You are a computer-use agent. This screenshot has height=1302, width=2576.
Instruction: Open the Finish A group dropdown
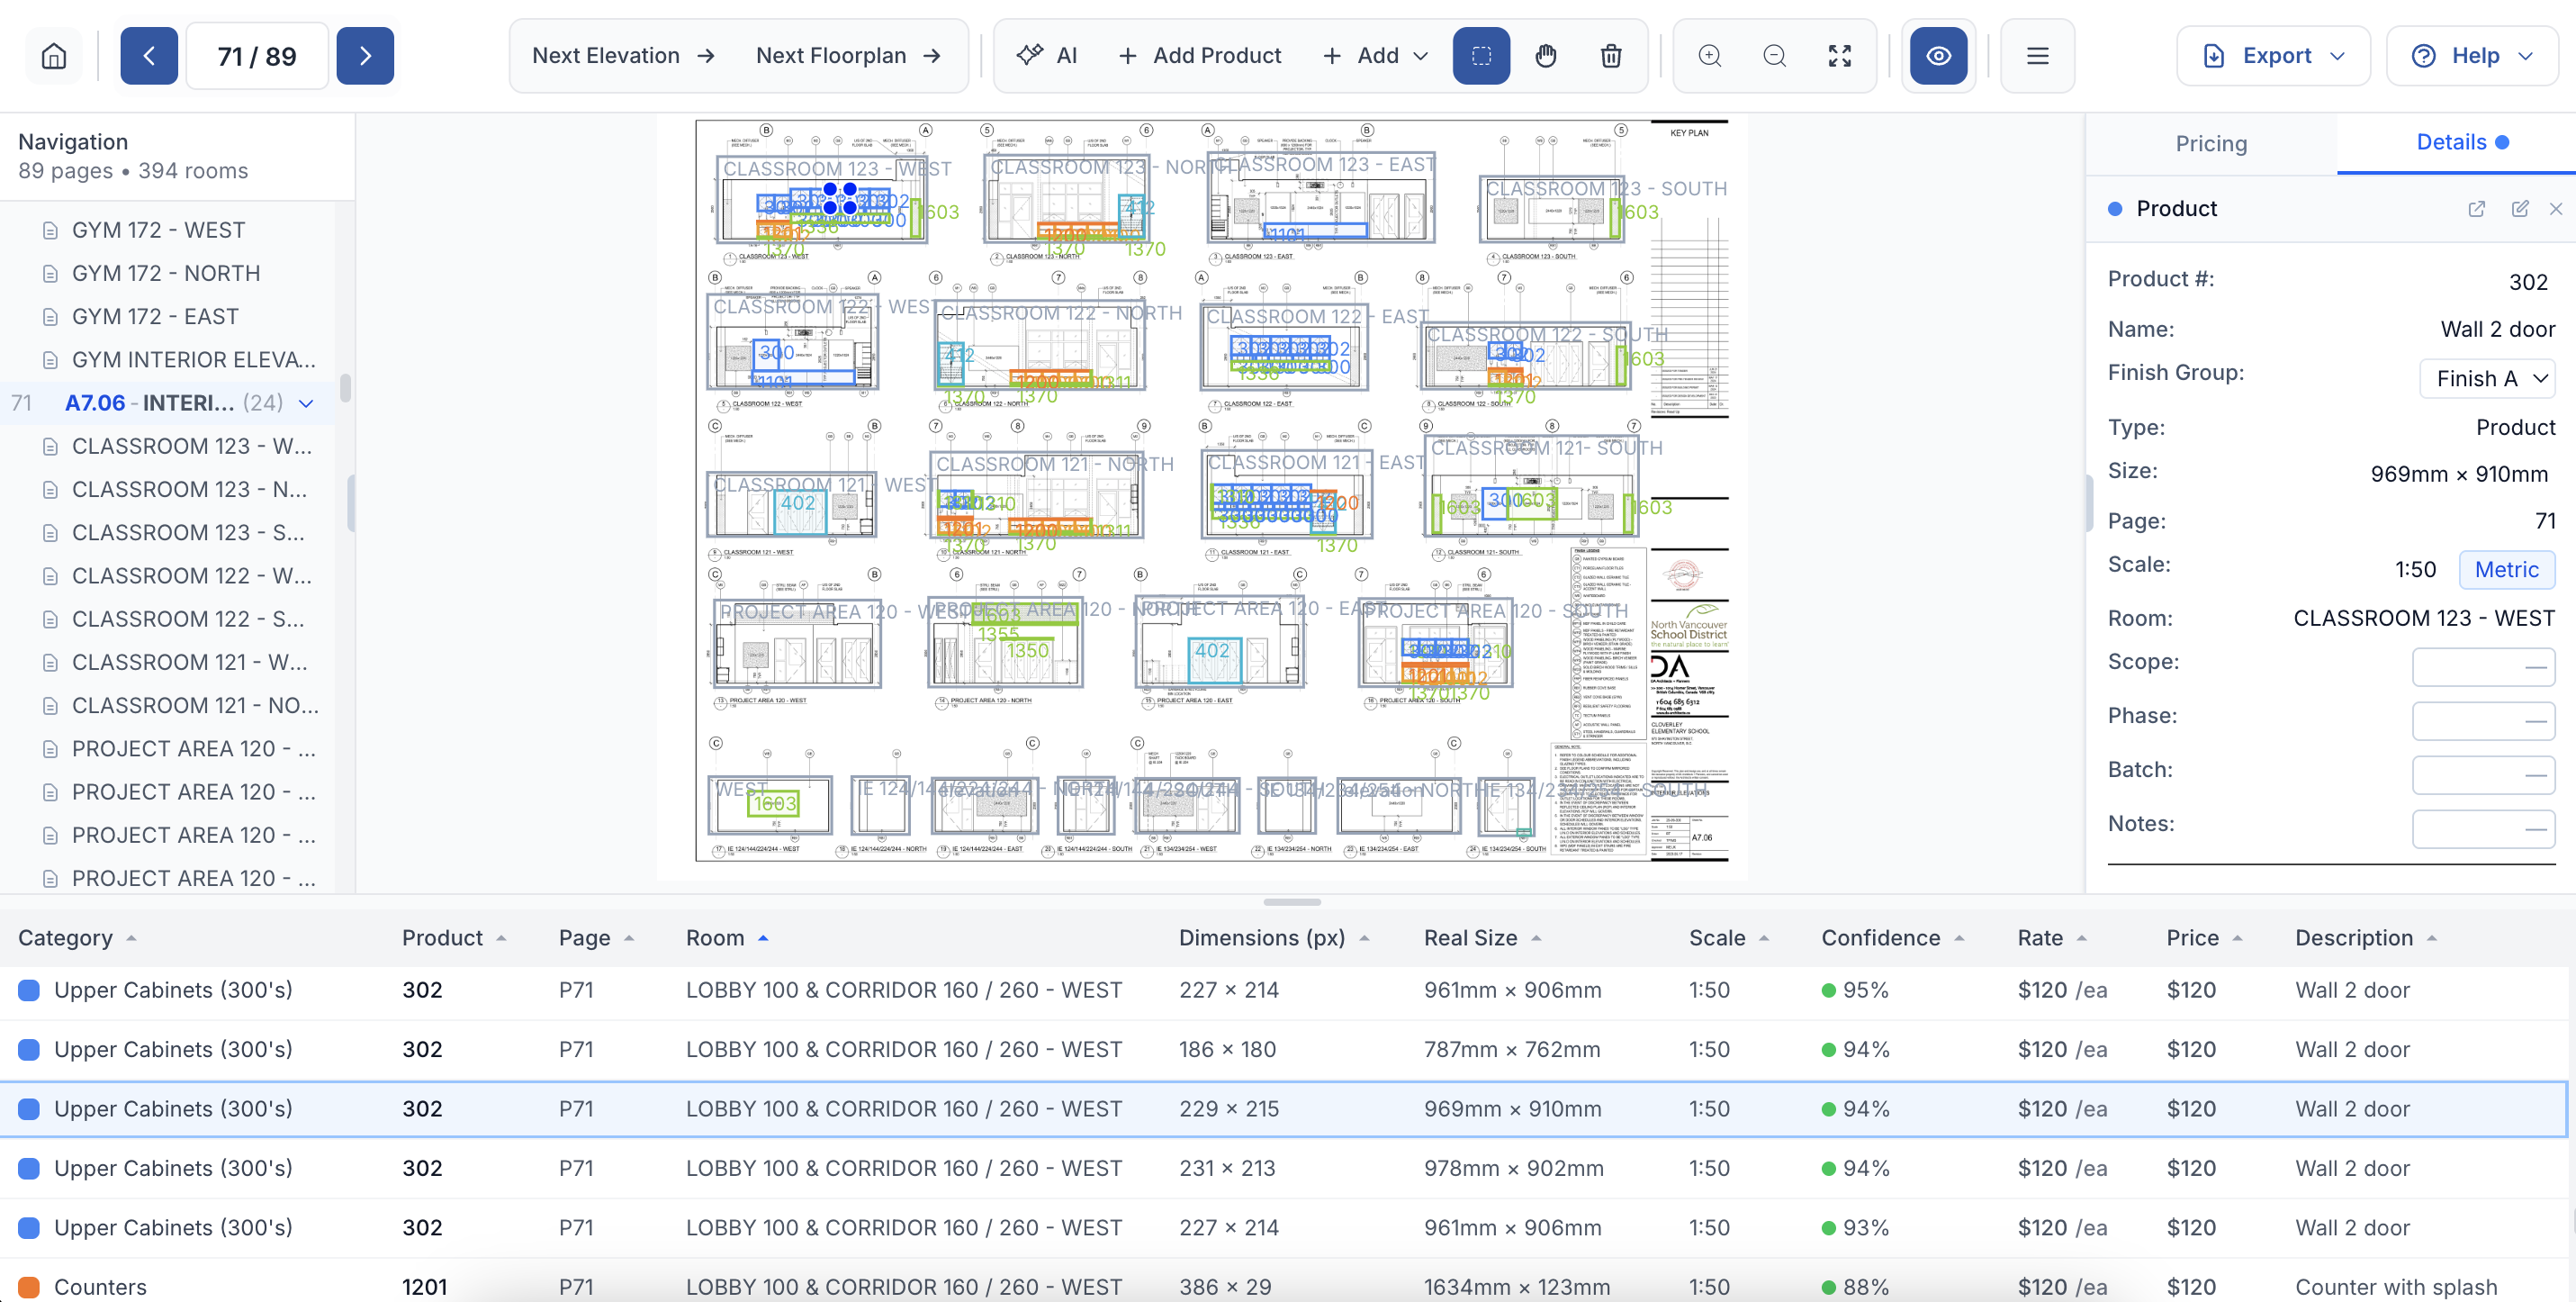[2487, 378]
